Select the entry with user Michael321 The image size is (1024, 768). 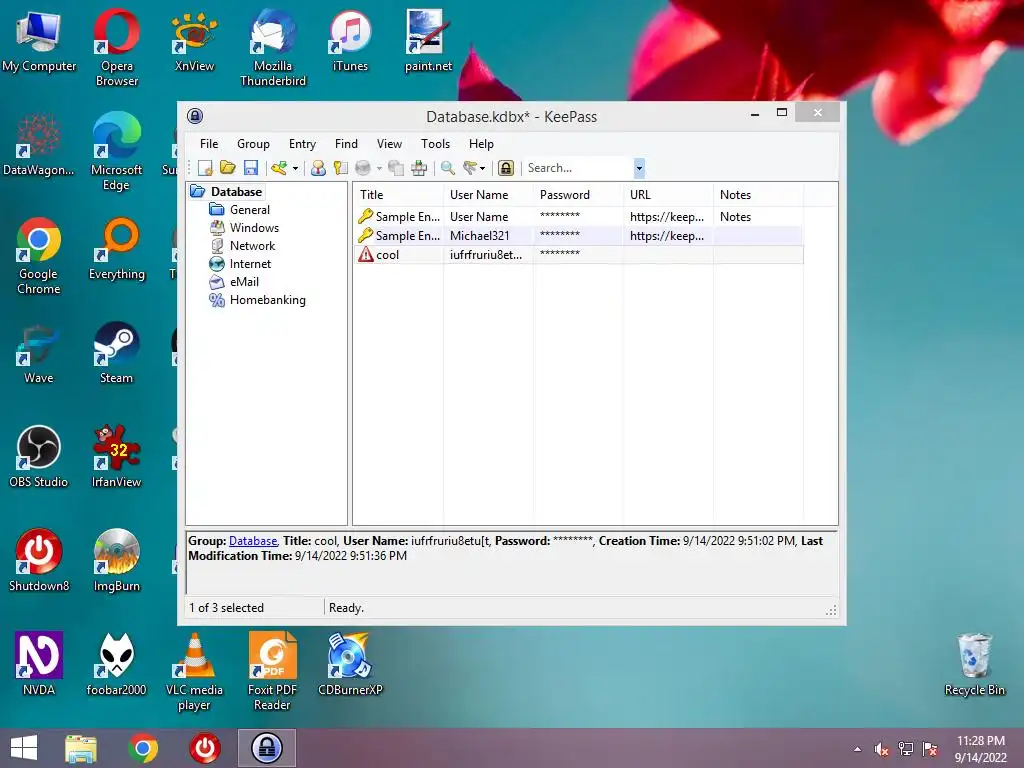point(579,236)
